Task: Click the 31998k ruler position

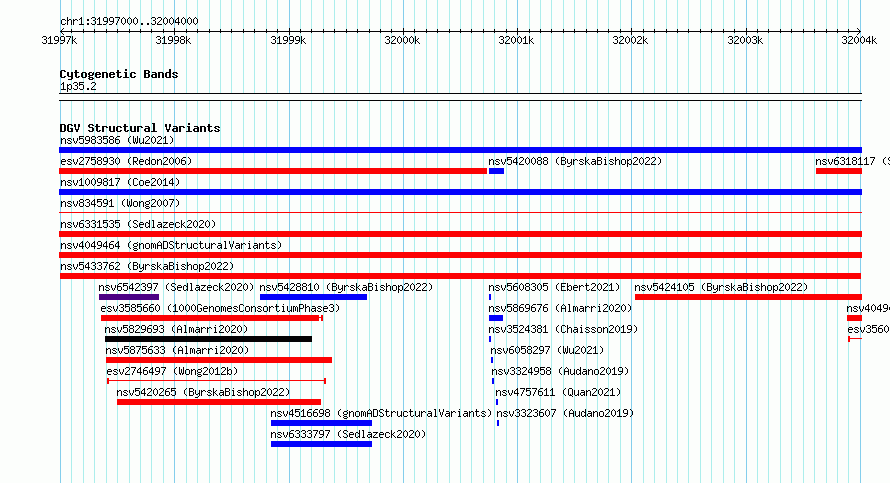Action: [173, 40]
